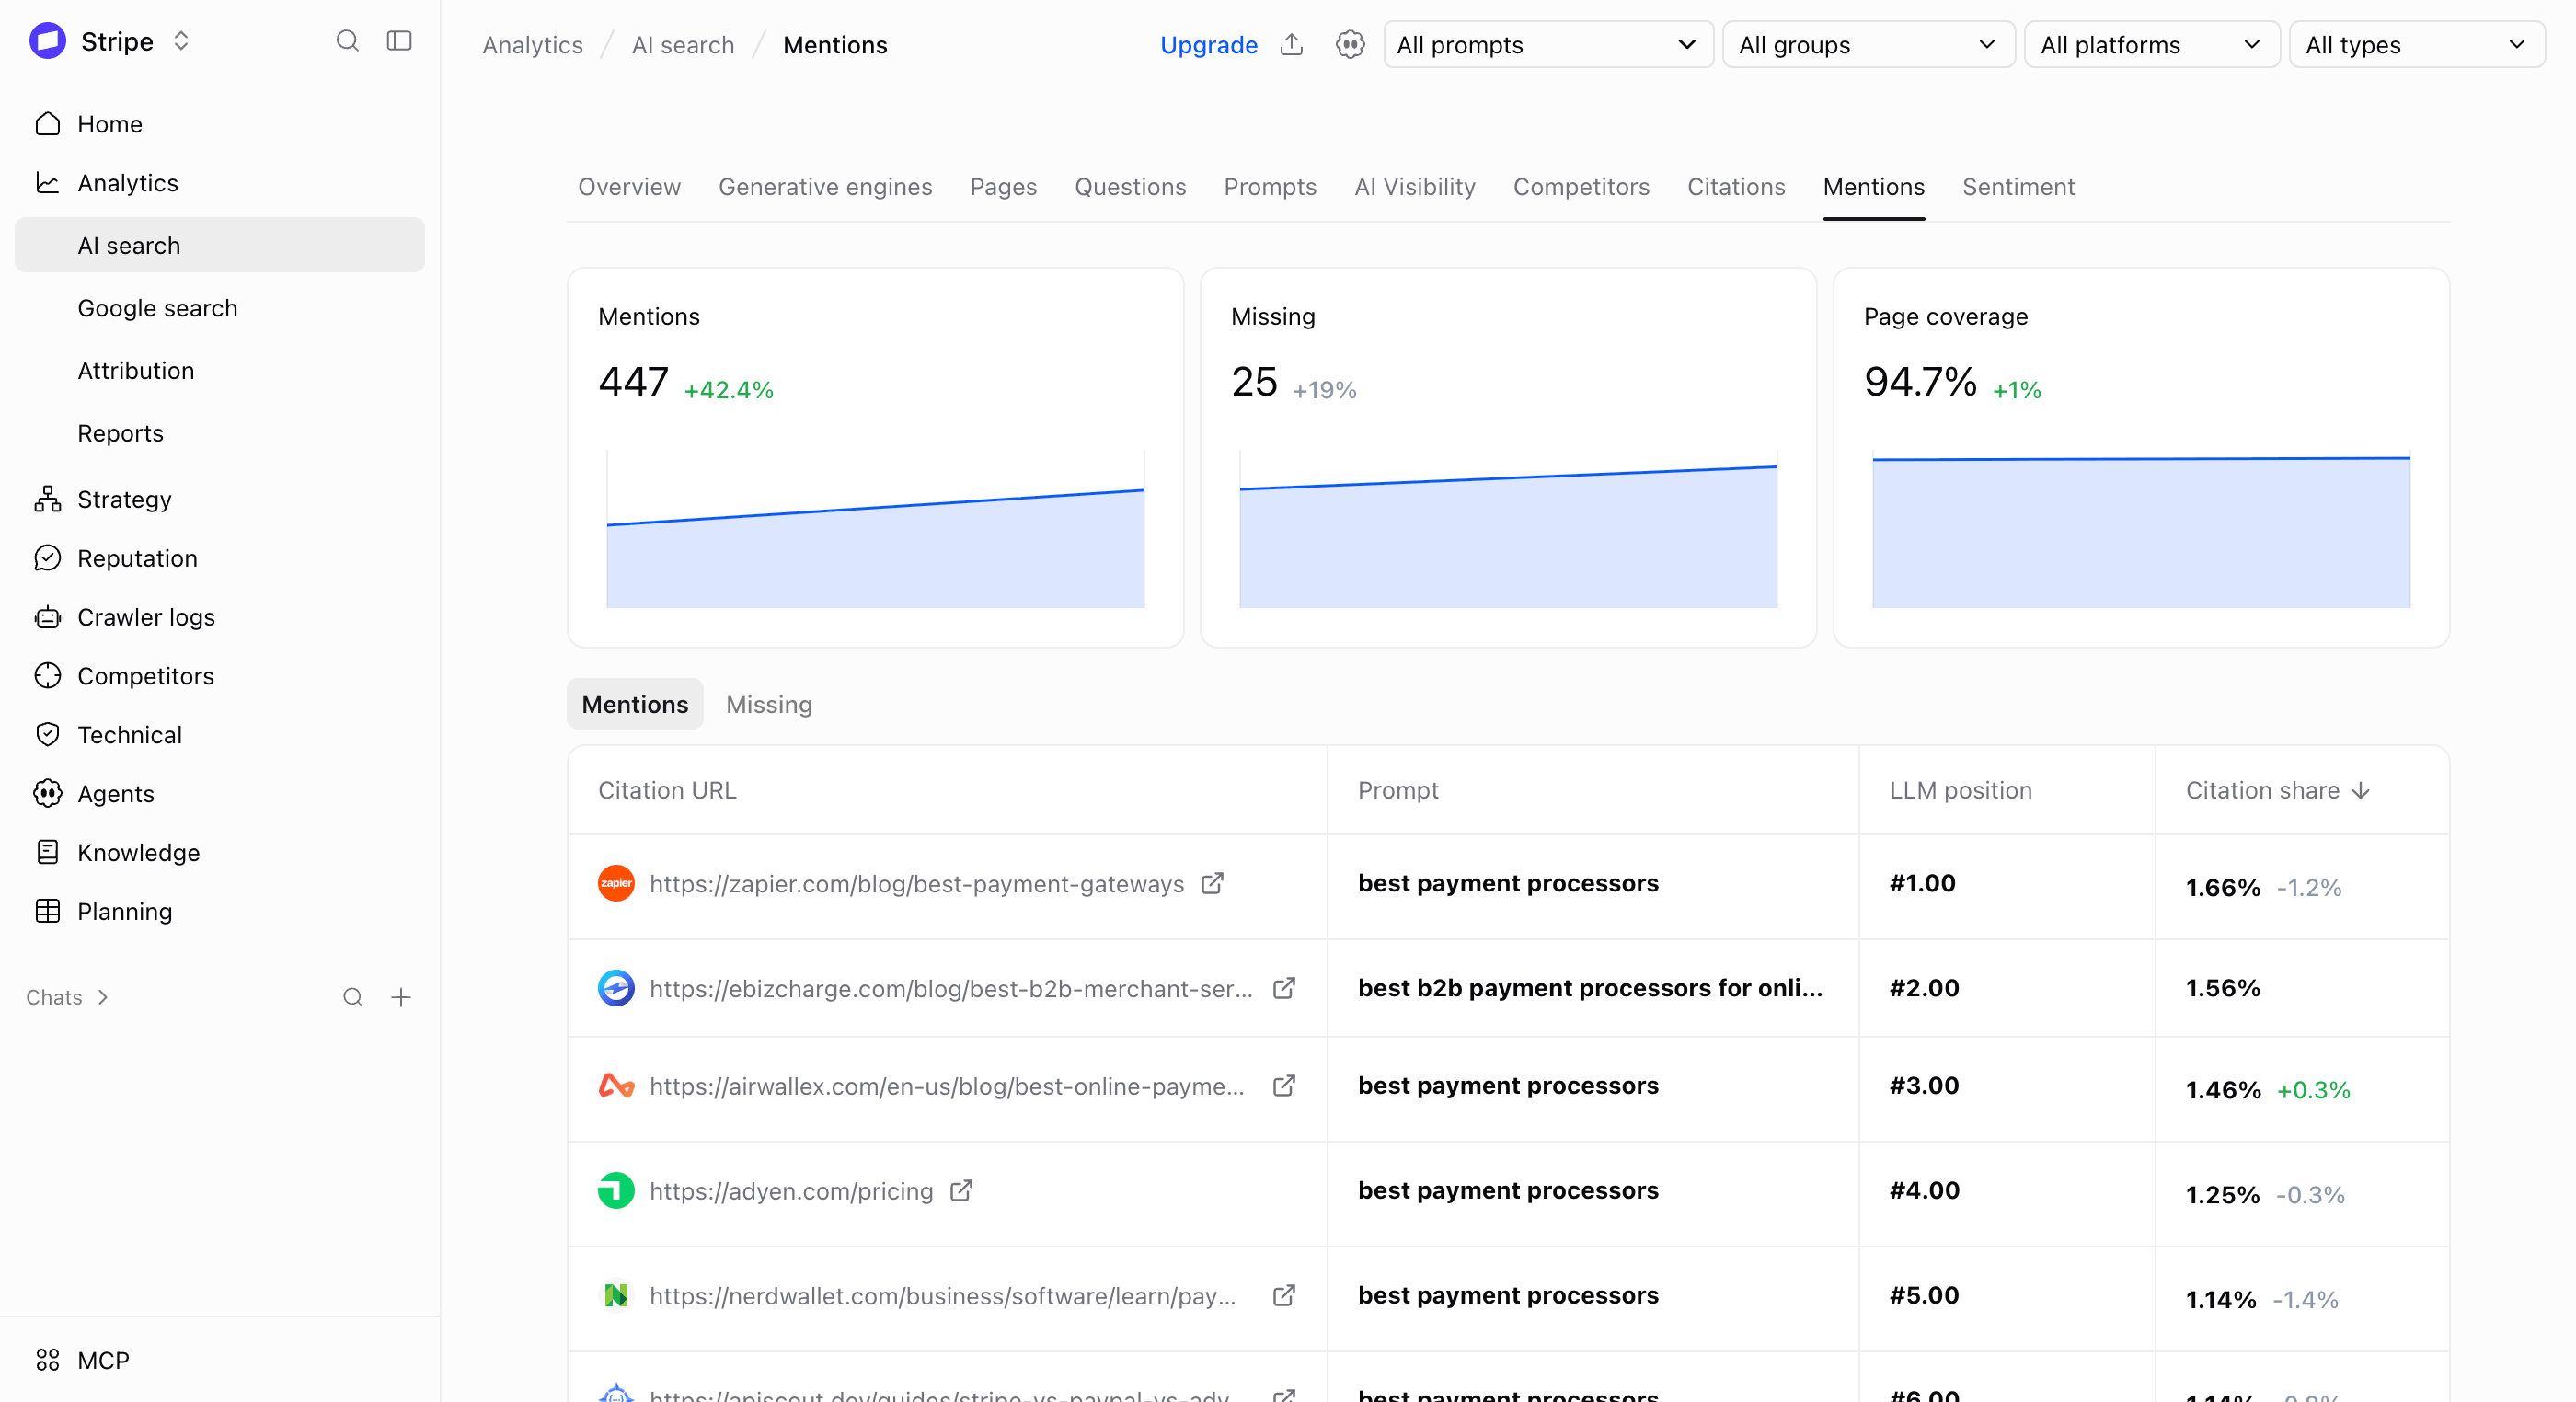Click Analytics in the breadcrumb
This screenshot has width=2576, height=1402.
pos(532,45)
